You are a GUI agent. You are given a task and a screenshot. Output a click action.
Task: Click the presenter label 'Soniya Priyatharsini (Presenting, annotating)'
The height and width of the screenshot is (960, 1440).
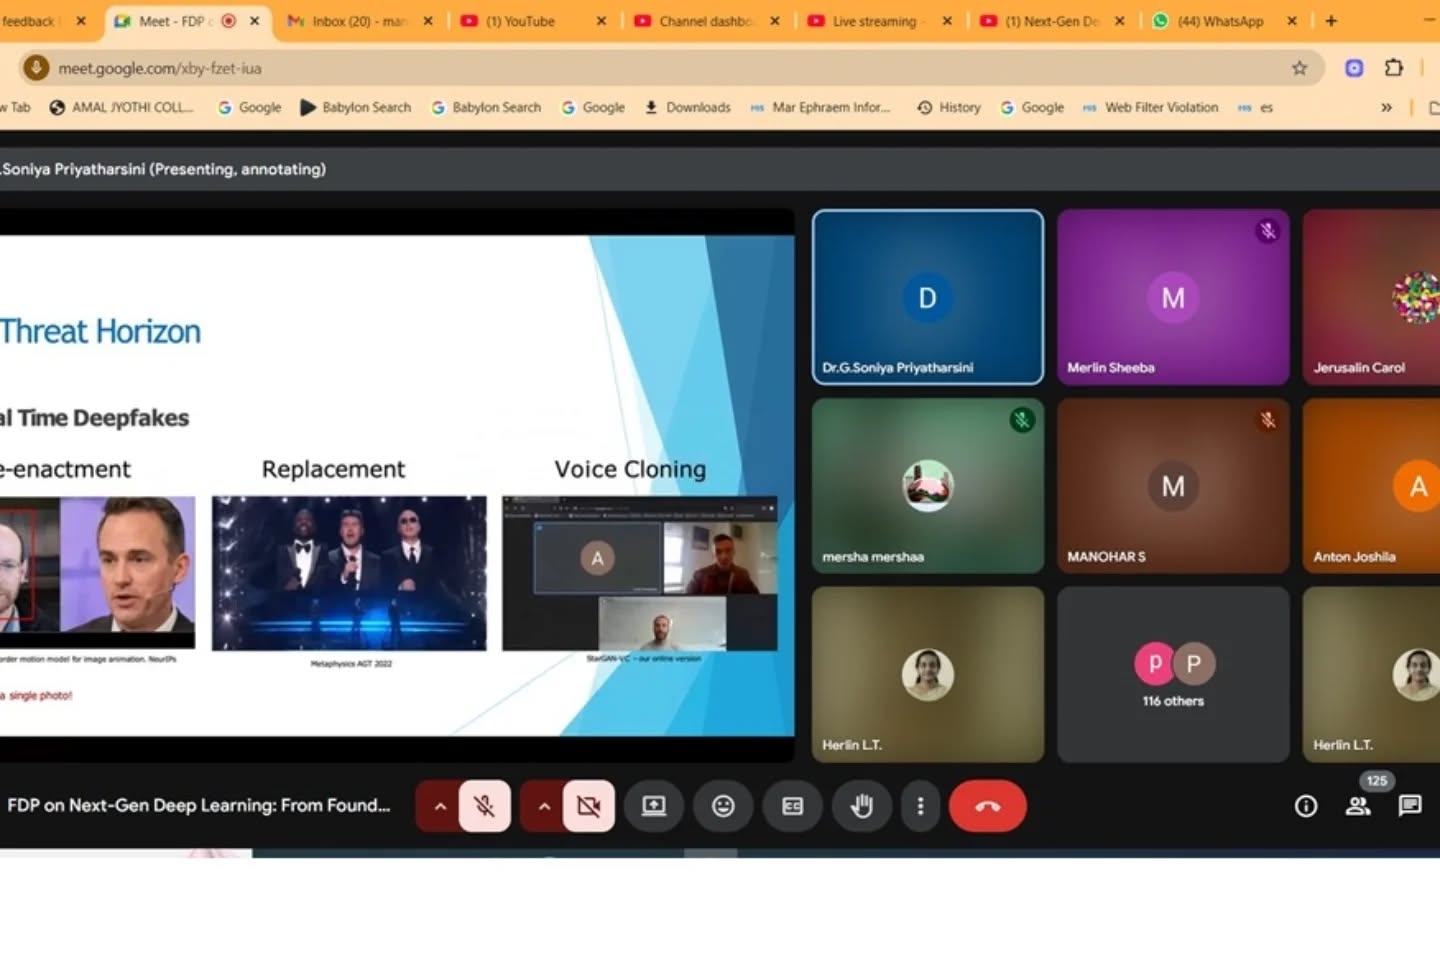164,169
